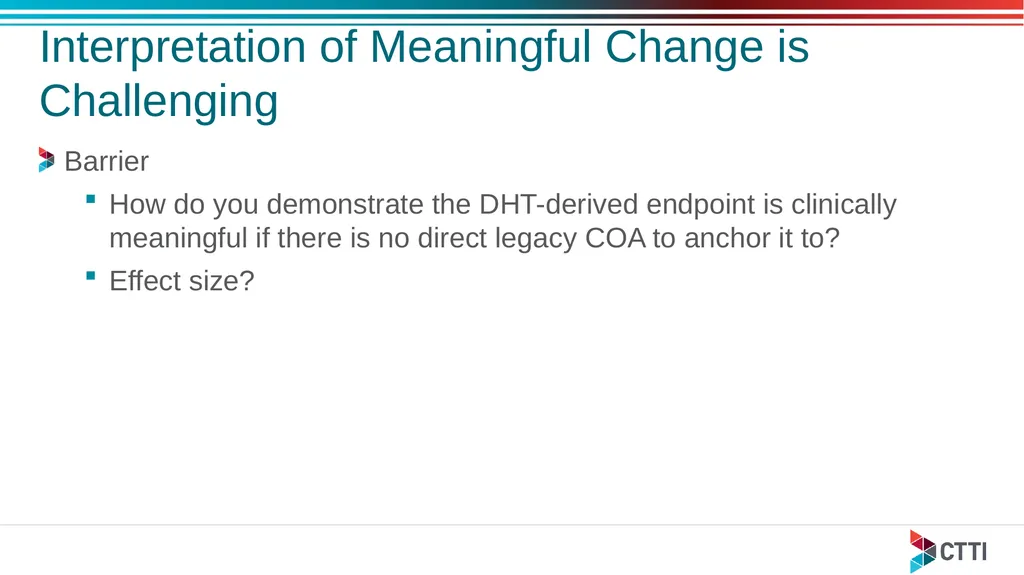The image size is (1024, 575).
Task: Click "anchor it to?" at sentence end
Action: pos(761,238)
